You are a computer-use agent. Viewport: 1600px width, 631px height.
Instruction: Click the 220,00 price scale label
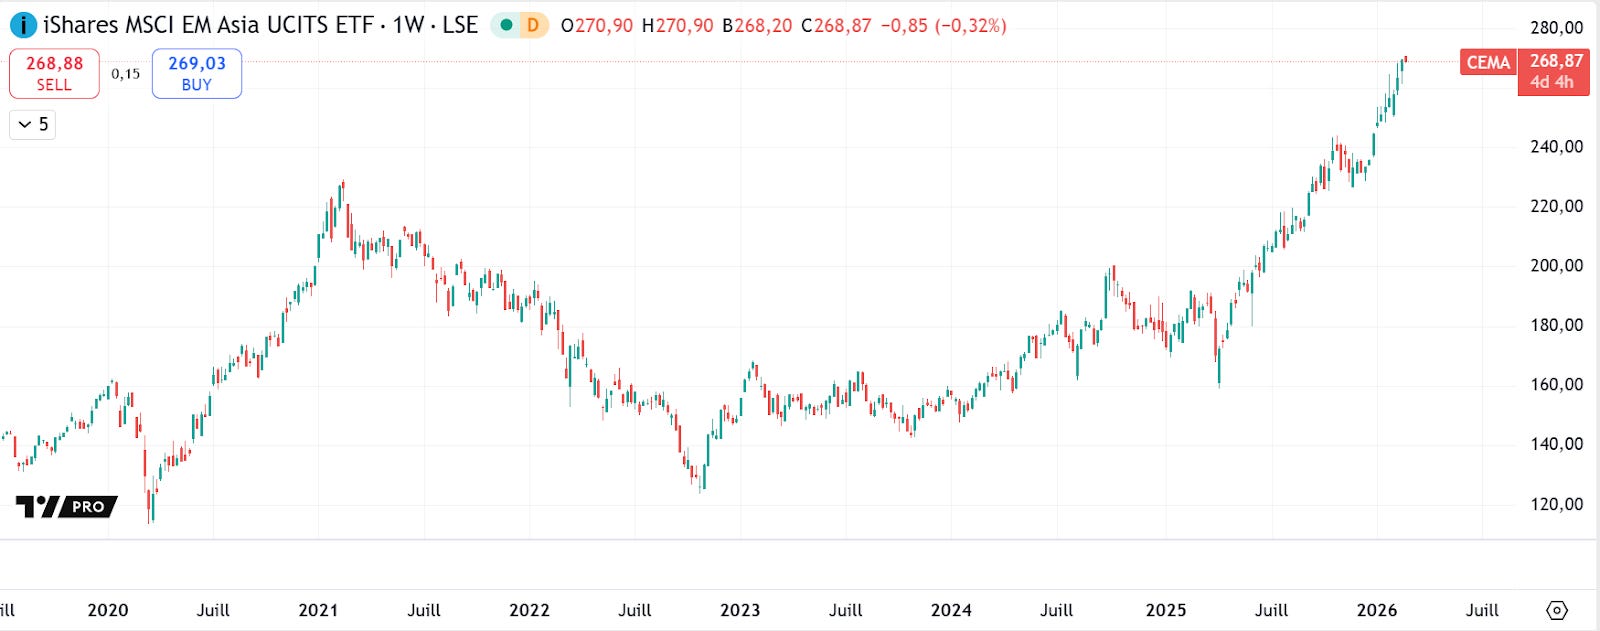[1557, 206]
